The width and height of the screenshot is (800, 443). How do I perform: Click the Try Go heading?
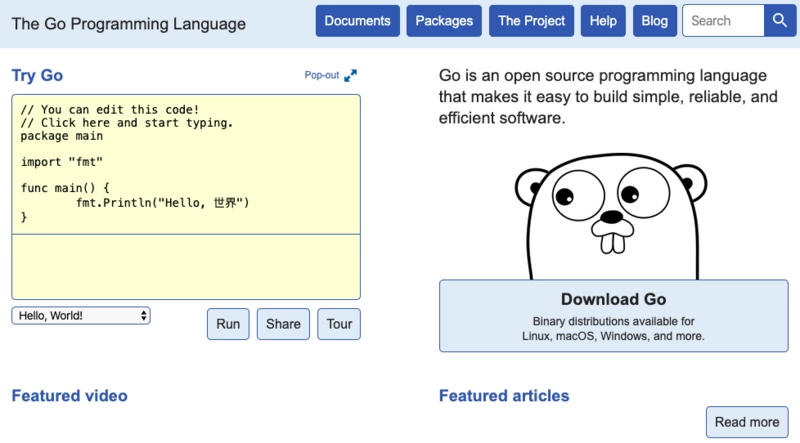tap(37, 76)
